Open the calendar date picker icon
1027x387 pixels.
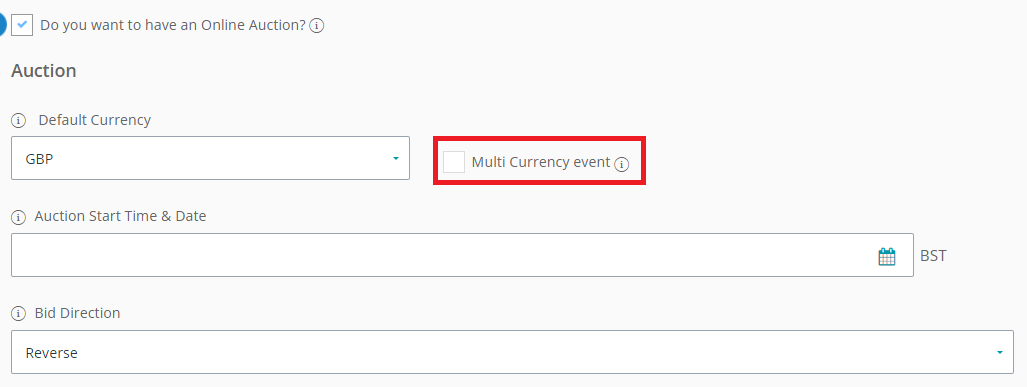(x=887, y=257)
